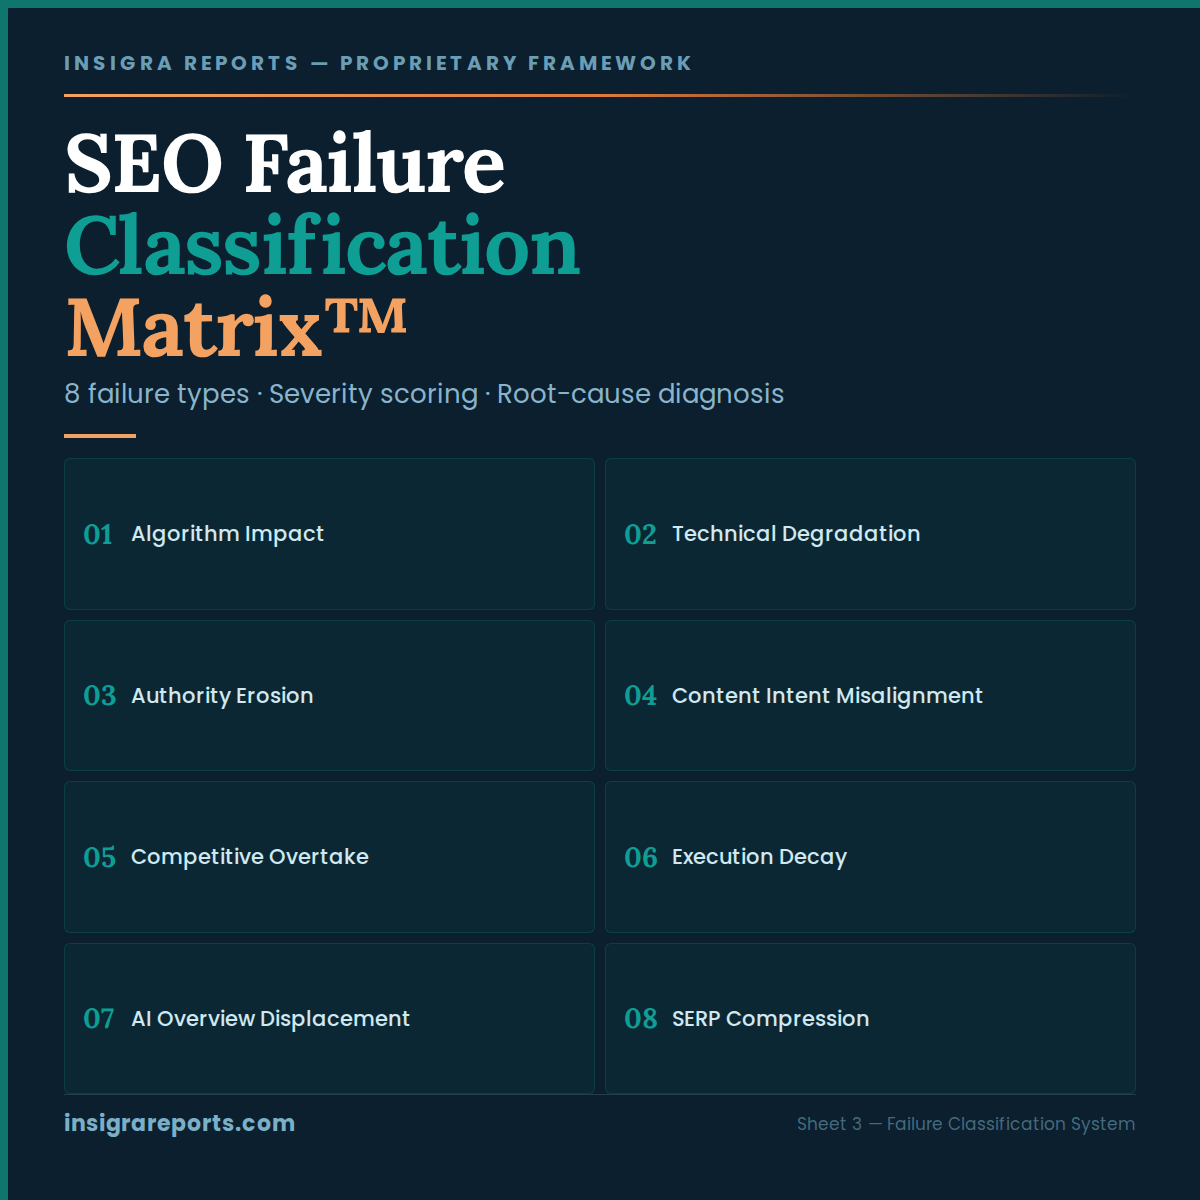
Task: Click the number 01 badge
Action: (x=98, y=535)
